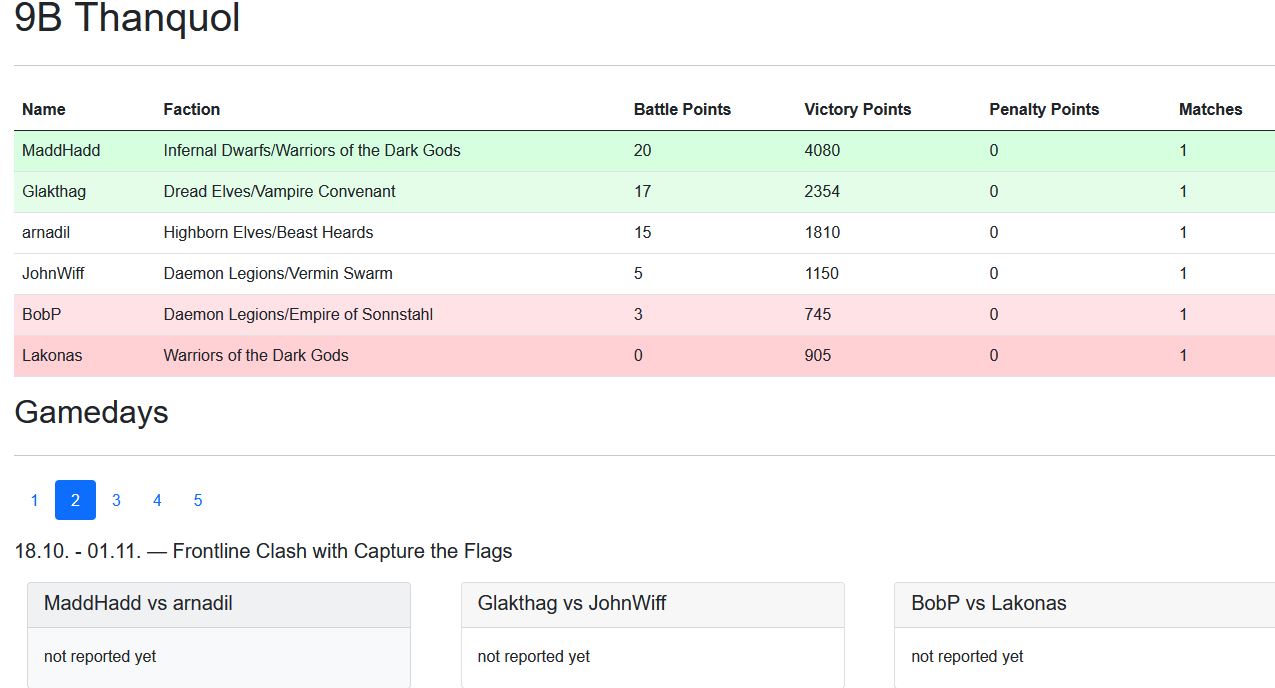This screenshot has height=688, width=1275.
Task: Click the Victory Points column header
Action: click(857, 109)
